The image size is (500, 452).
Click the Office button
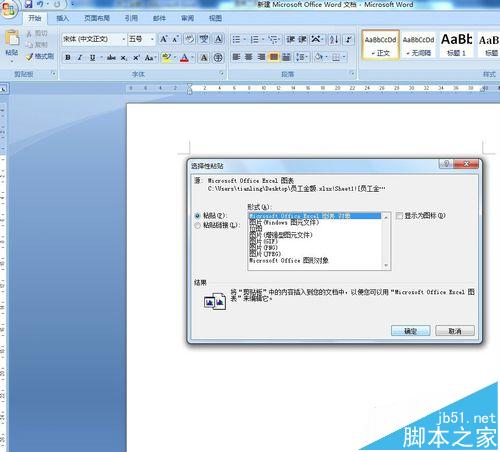pyautogui.click(x=9, y=9)
